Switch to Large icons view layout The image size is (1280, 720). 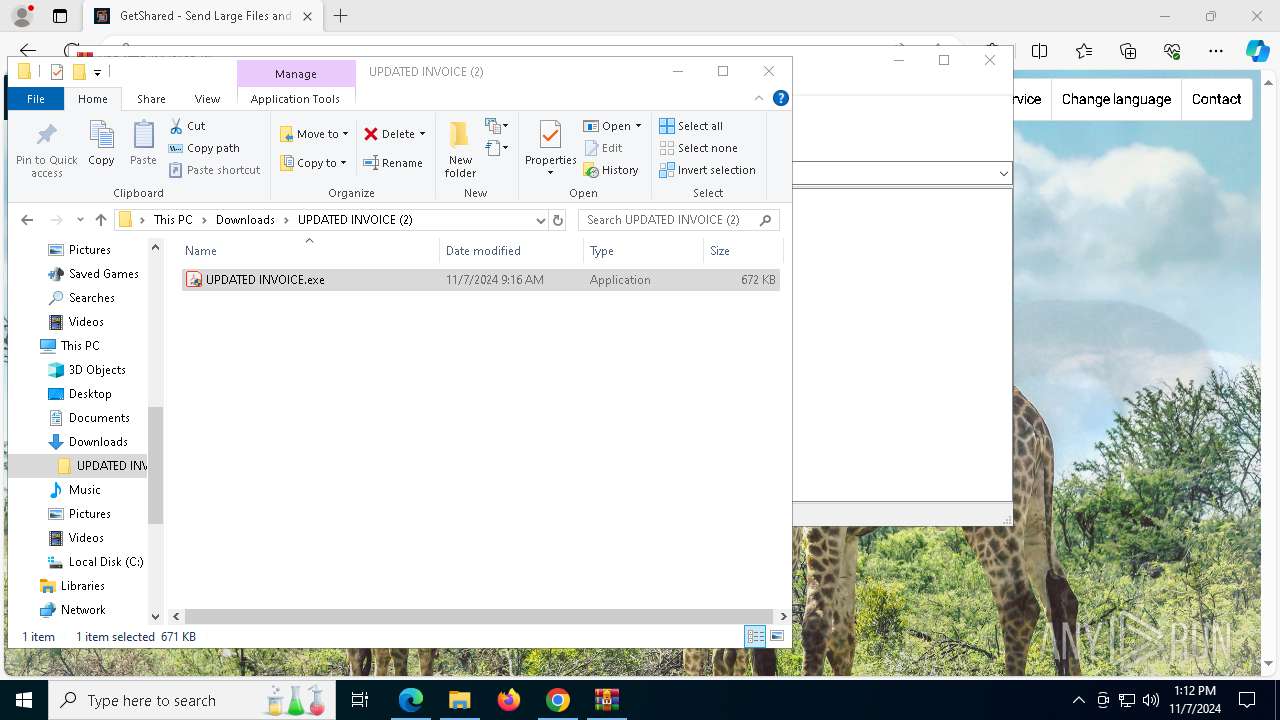tap(777, 637)
